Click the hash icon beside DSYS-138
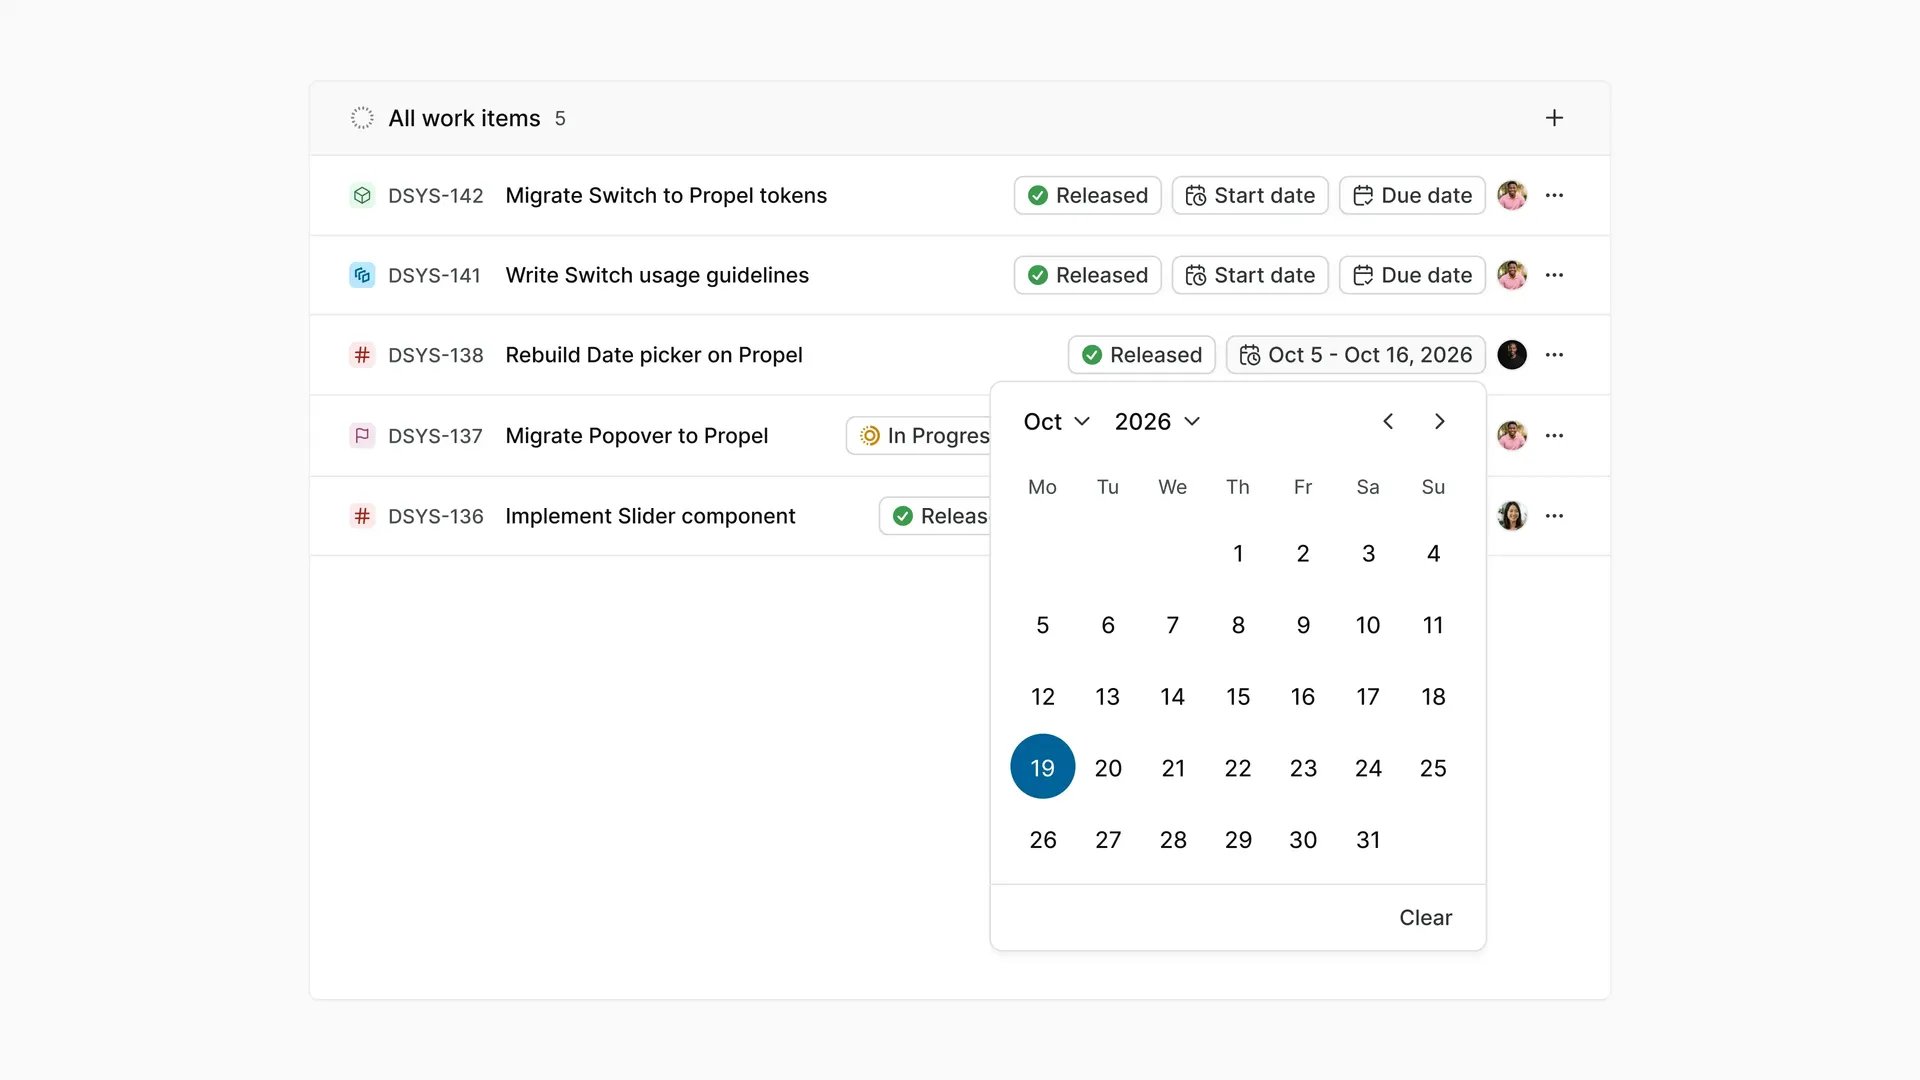The image size is (1920, 1080). tap(362, 355)
